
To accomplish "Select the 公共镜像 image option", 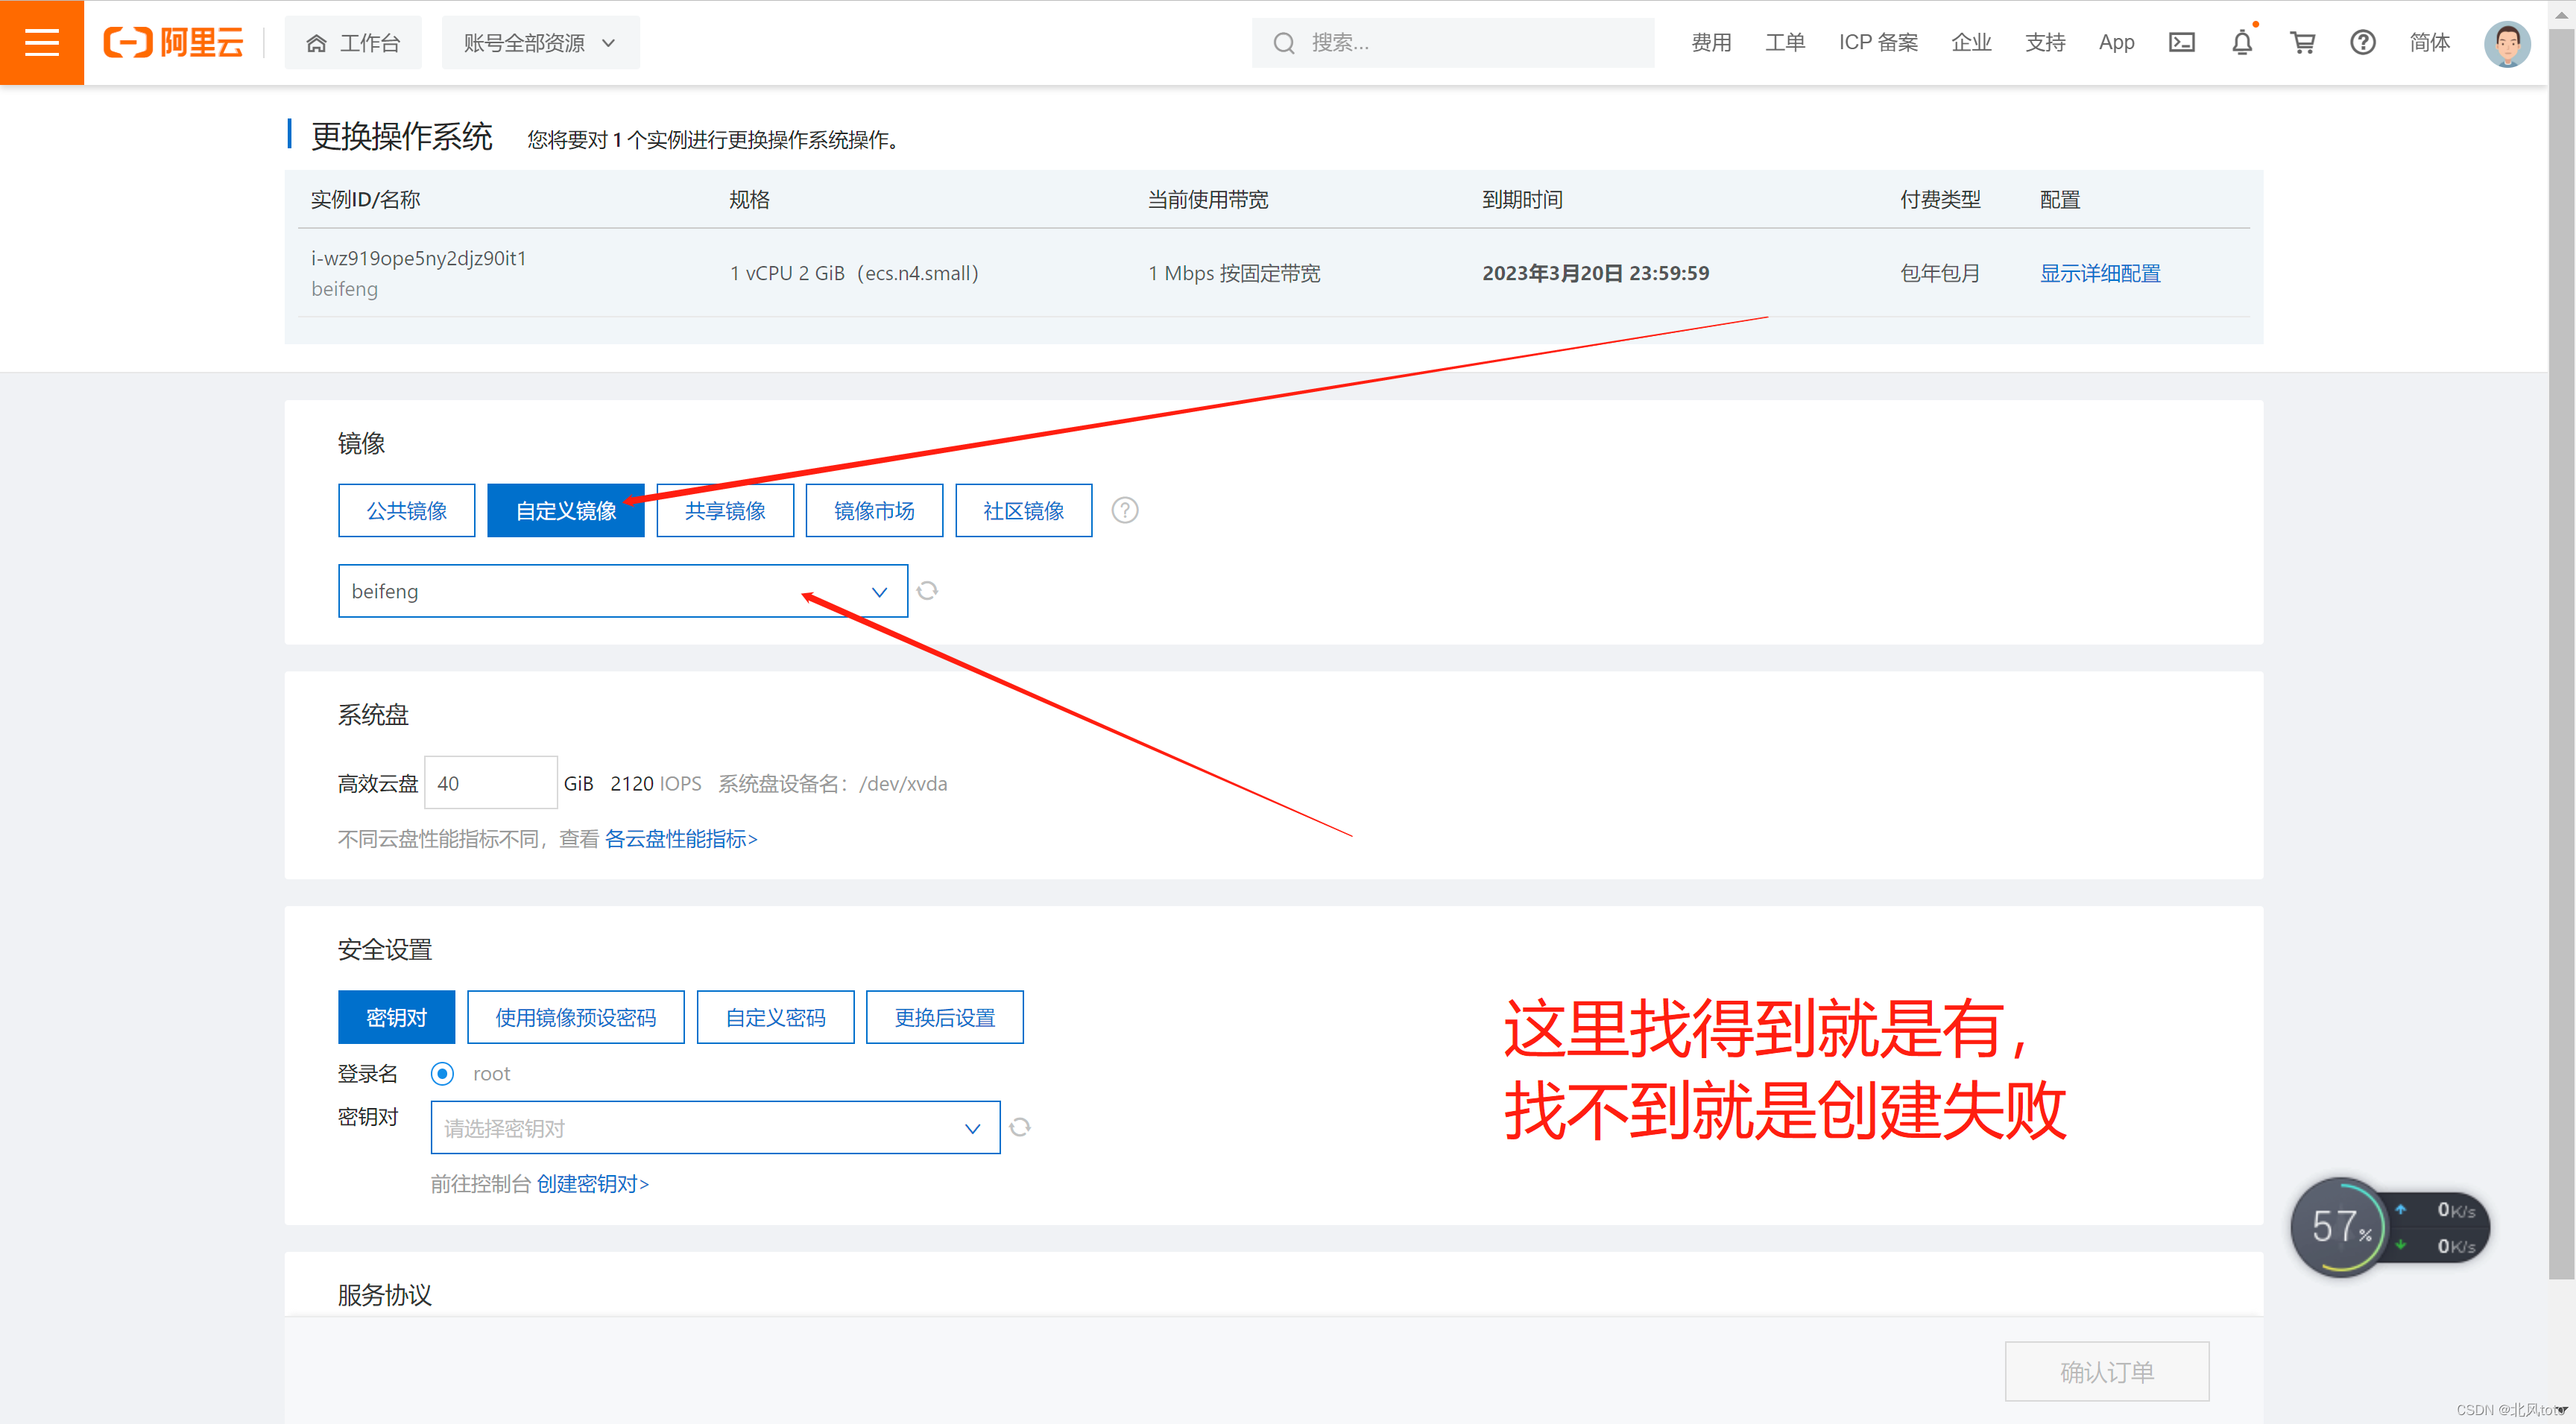I will pyautogui.click(x=406, y=510).
